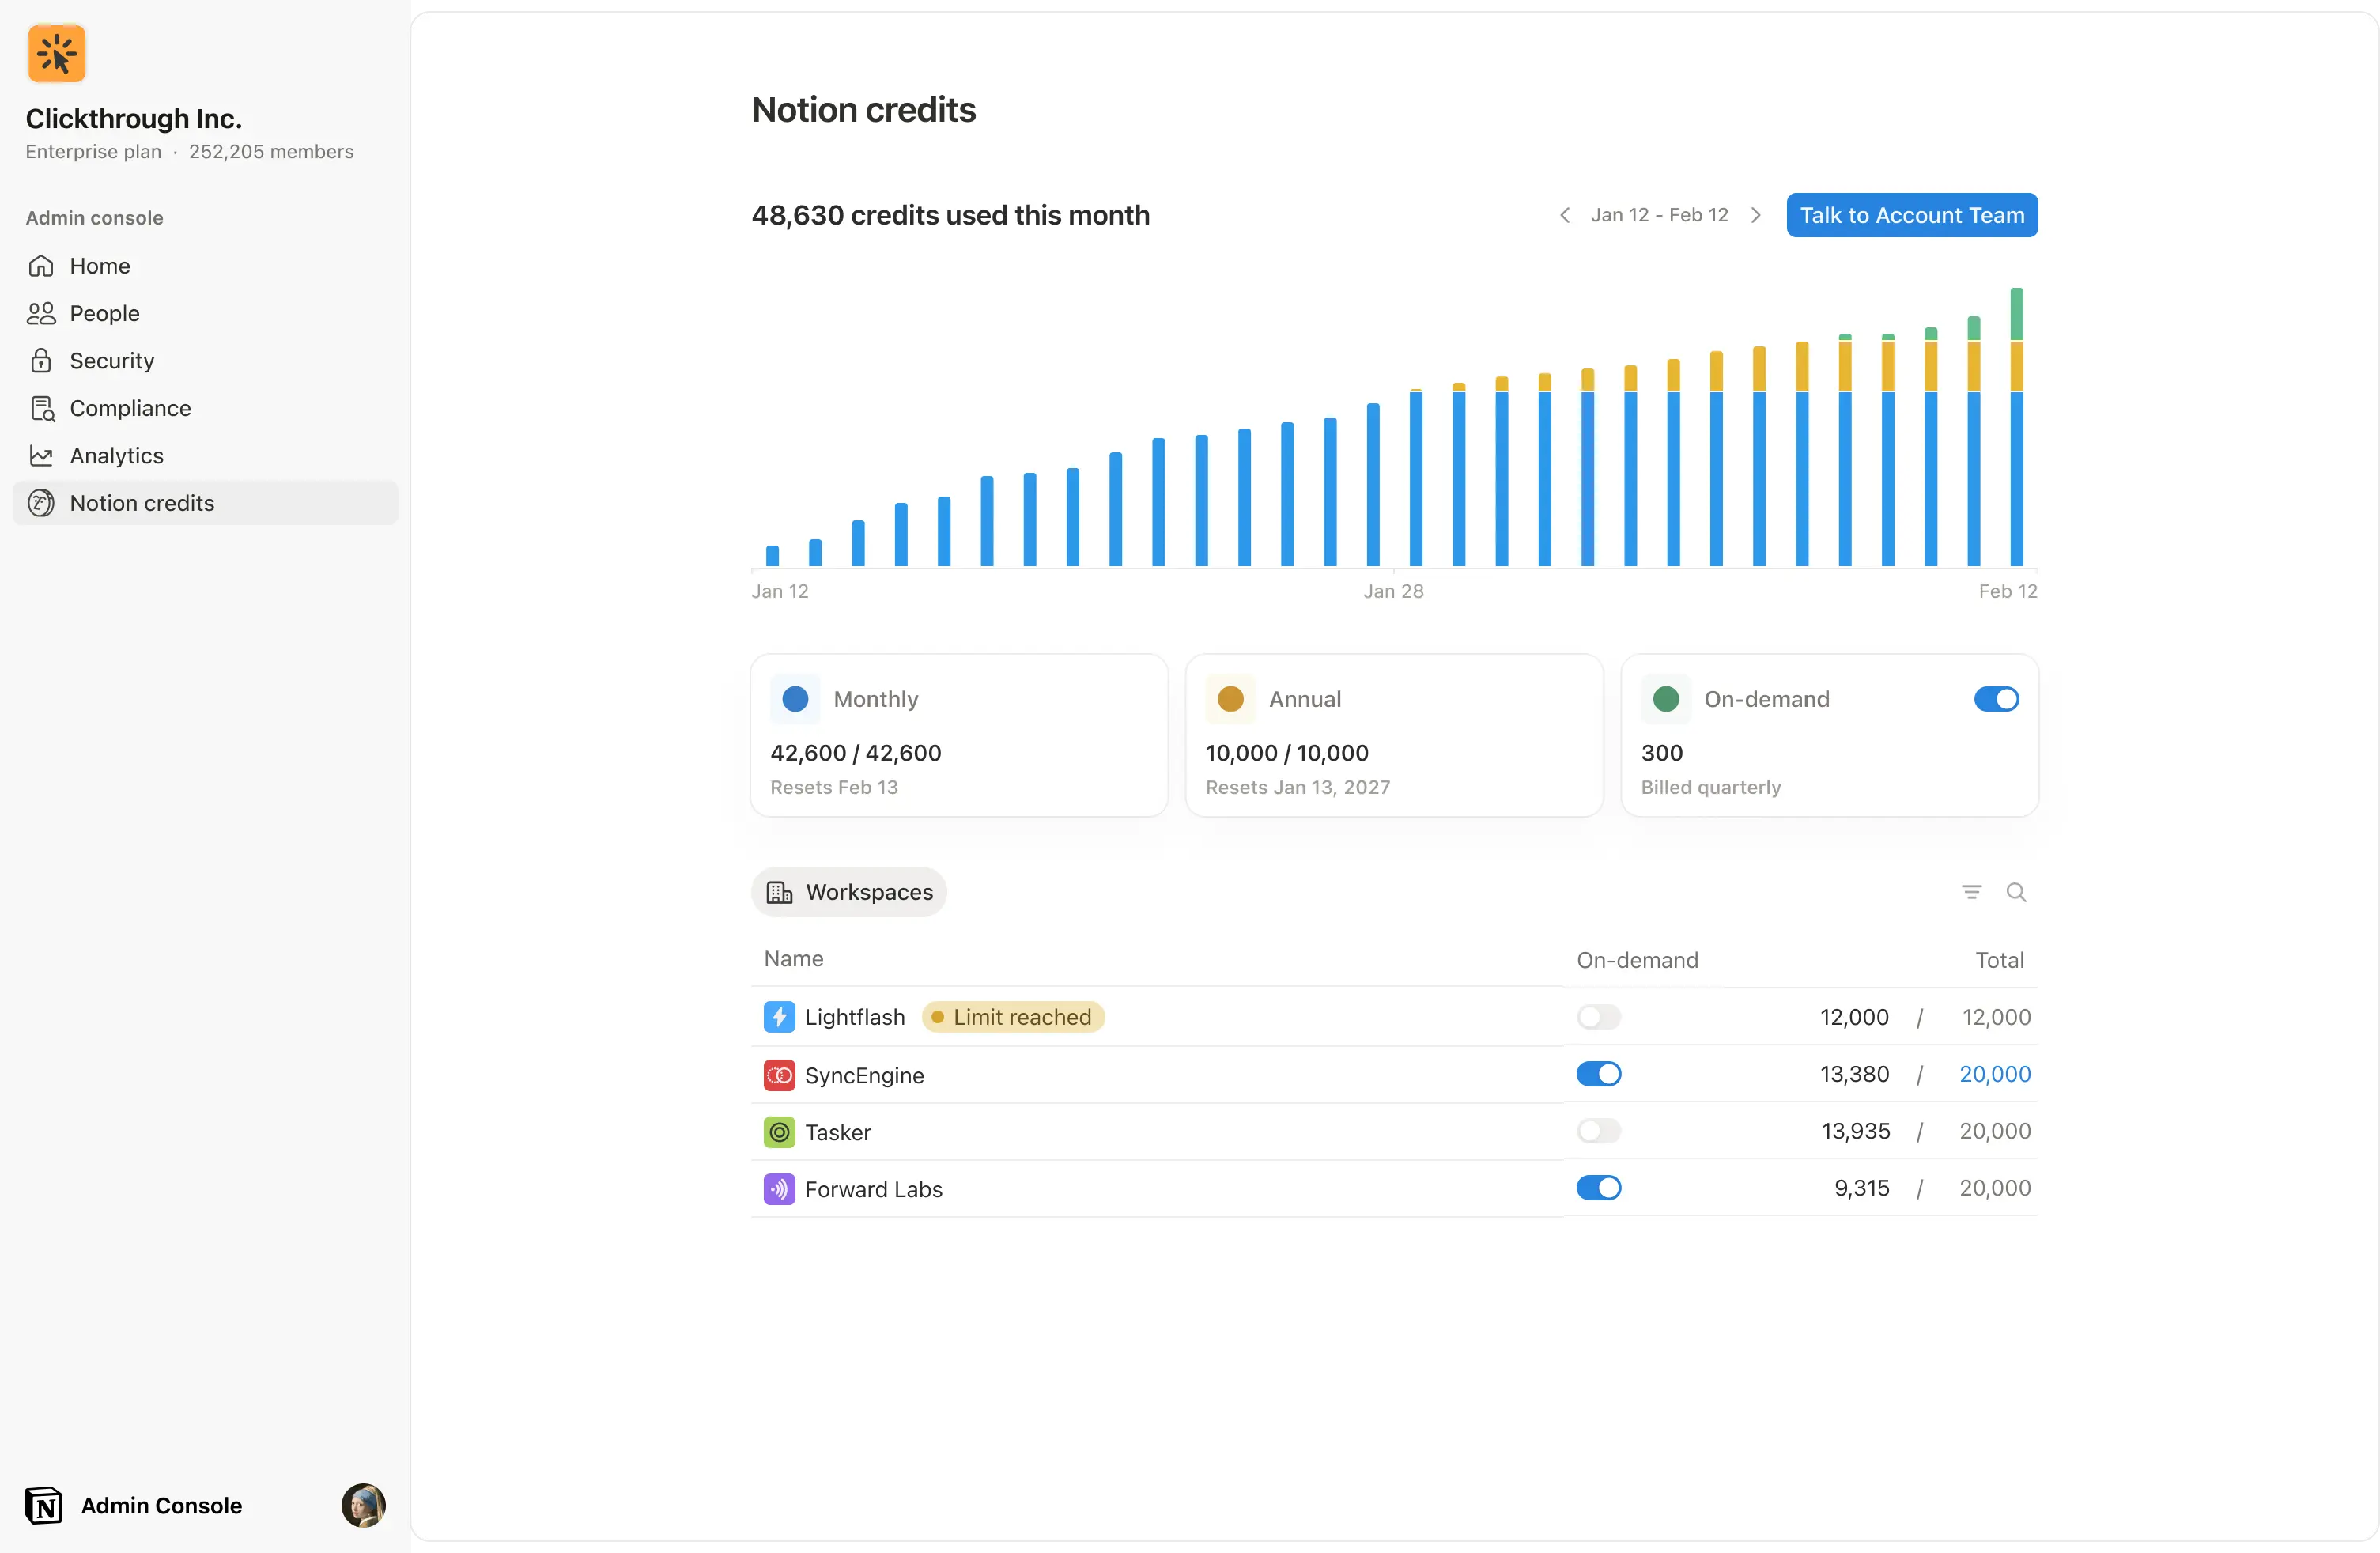2380x1553 pixels.
Task: Click the Tasker green target icon
Action: tap(779, 1132)
